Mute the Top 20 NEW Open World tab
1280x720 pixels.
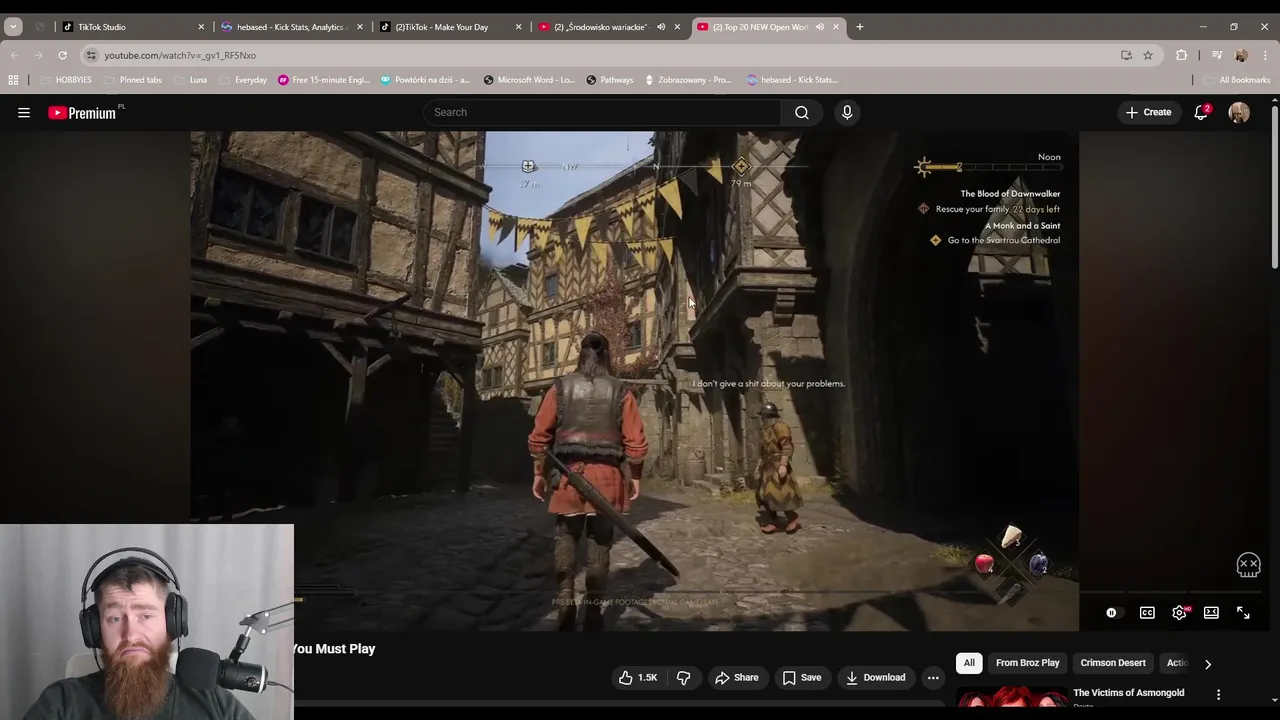click(820, 27)
